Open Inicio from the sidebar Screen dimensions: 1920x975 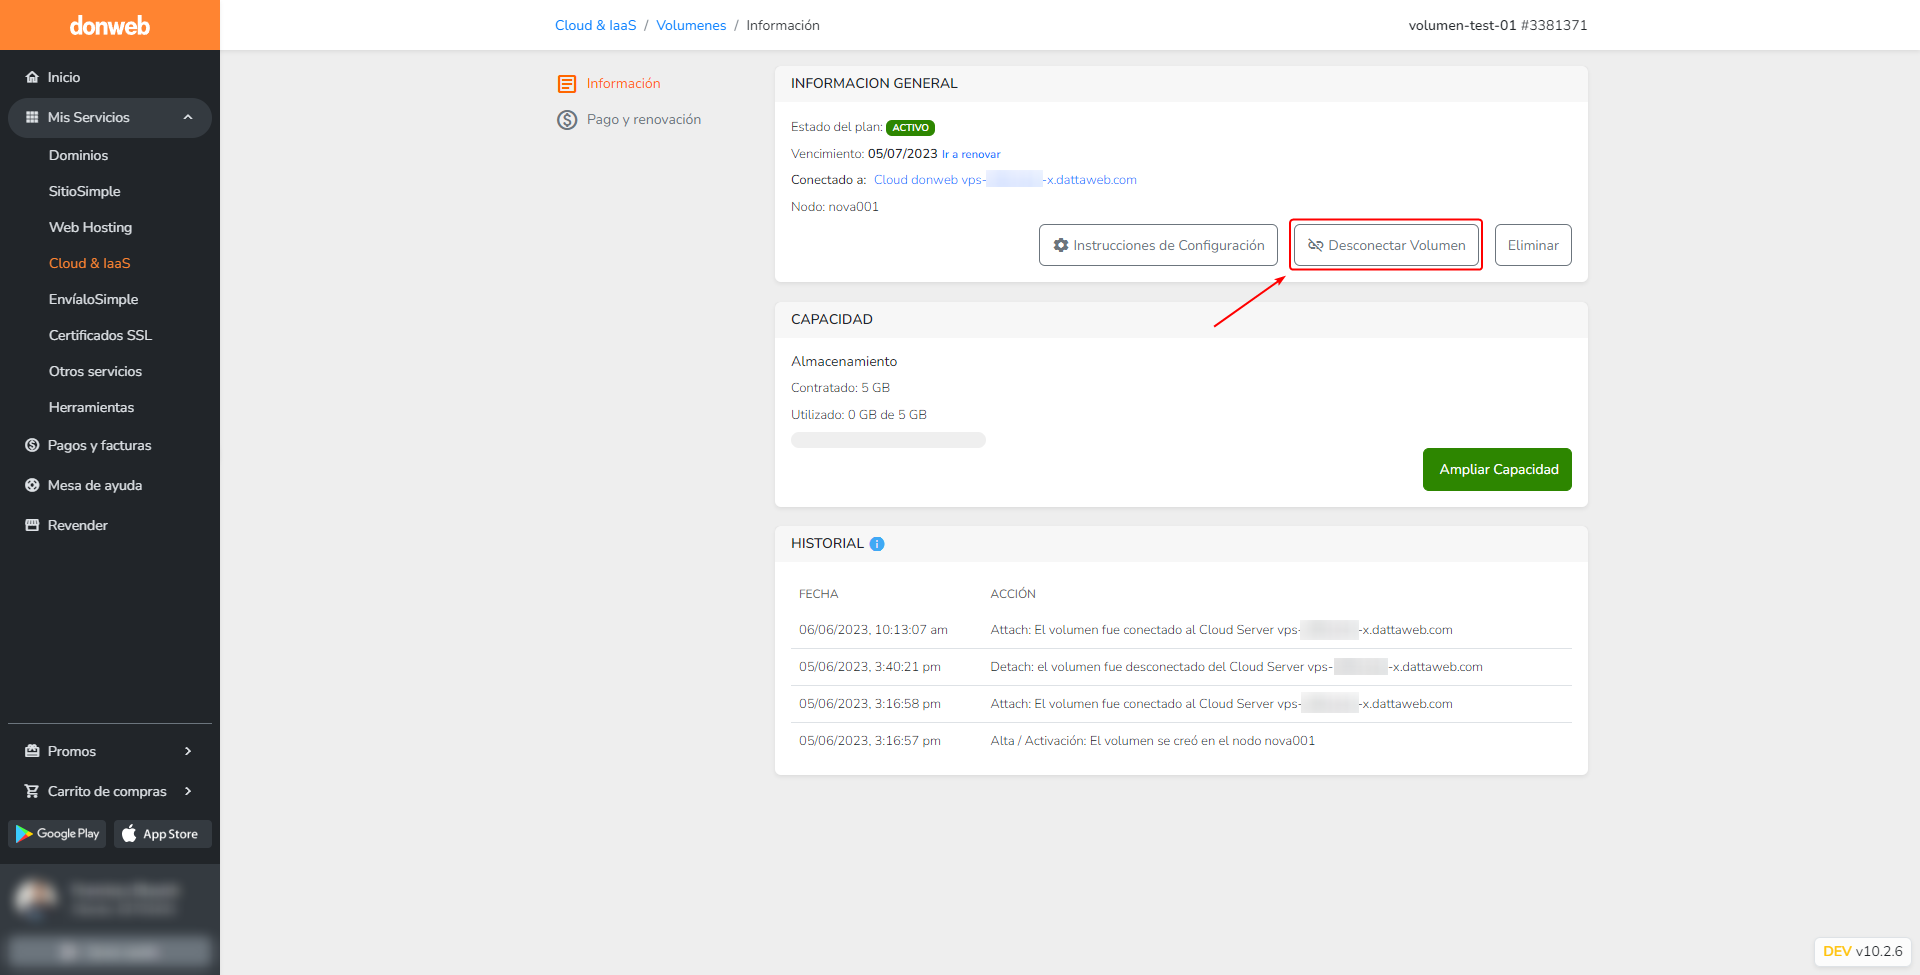(x=64, y=77)
